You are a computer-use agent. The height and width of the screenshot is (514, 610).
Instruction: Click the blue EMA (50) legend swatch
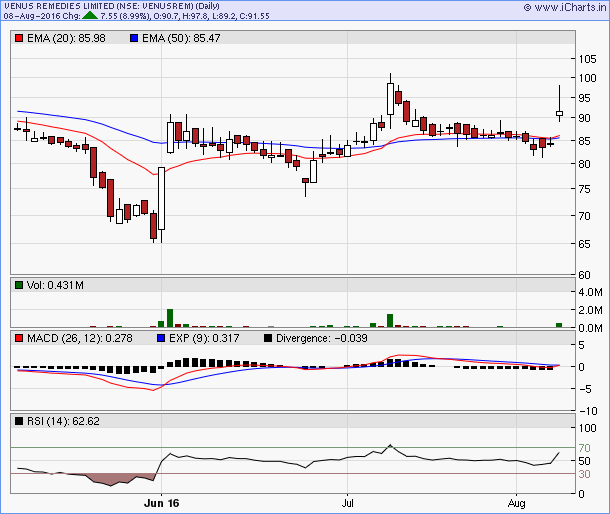(x=134, y=38)
